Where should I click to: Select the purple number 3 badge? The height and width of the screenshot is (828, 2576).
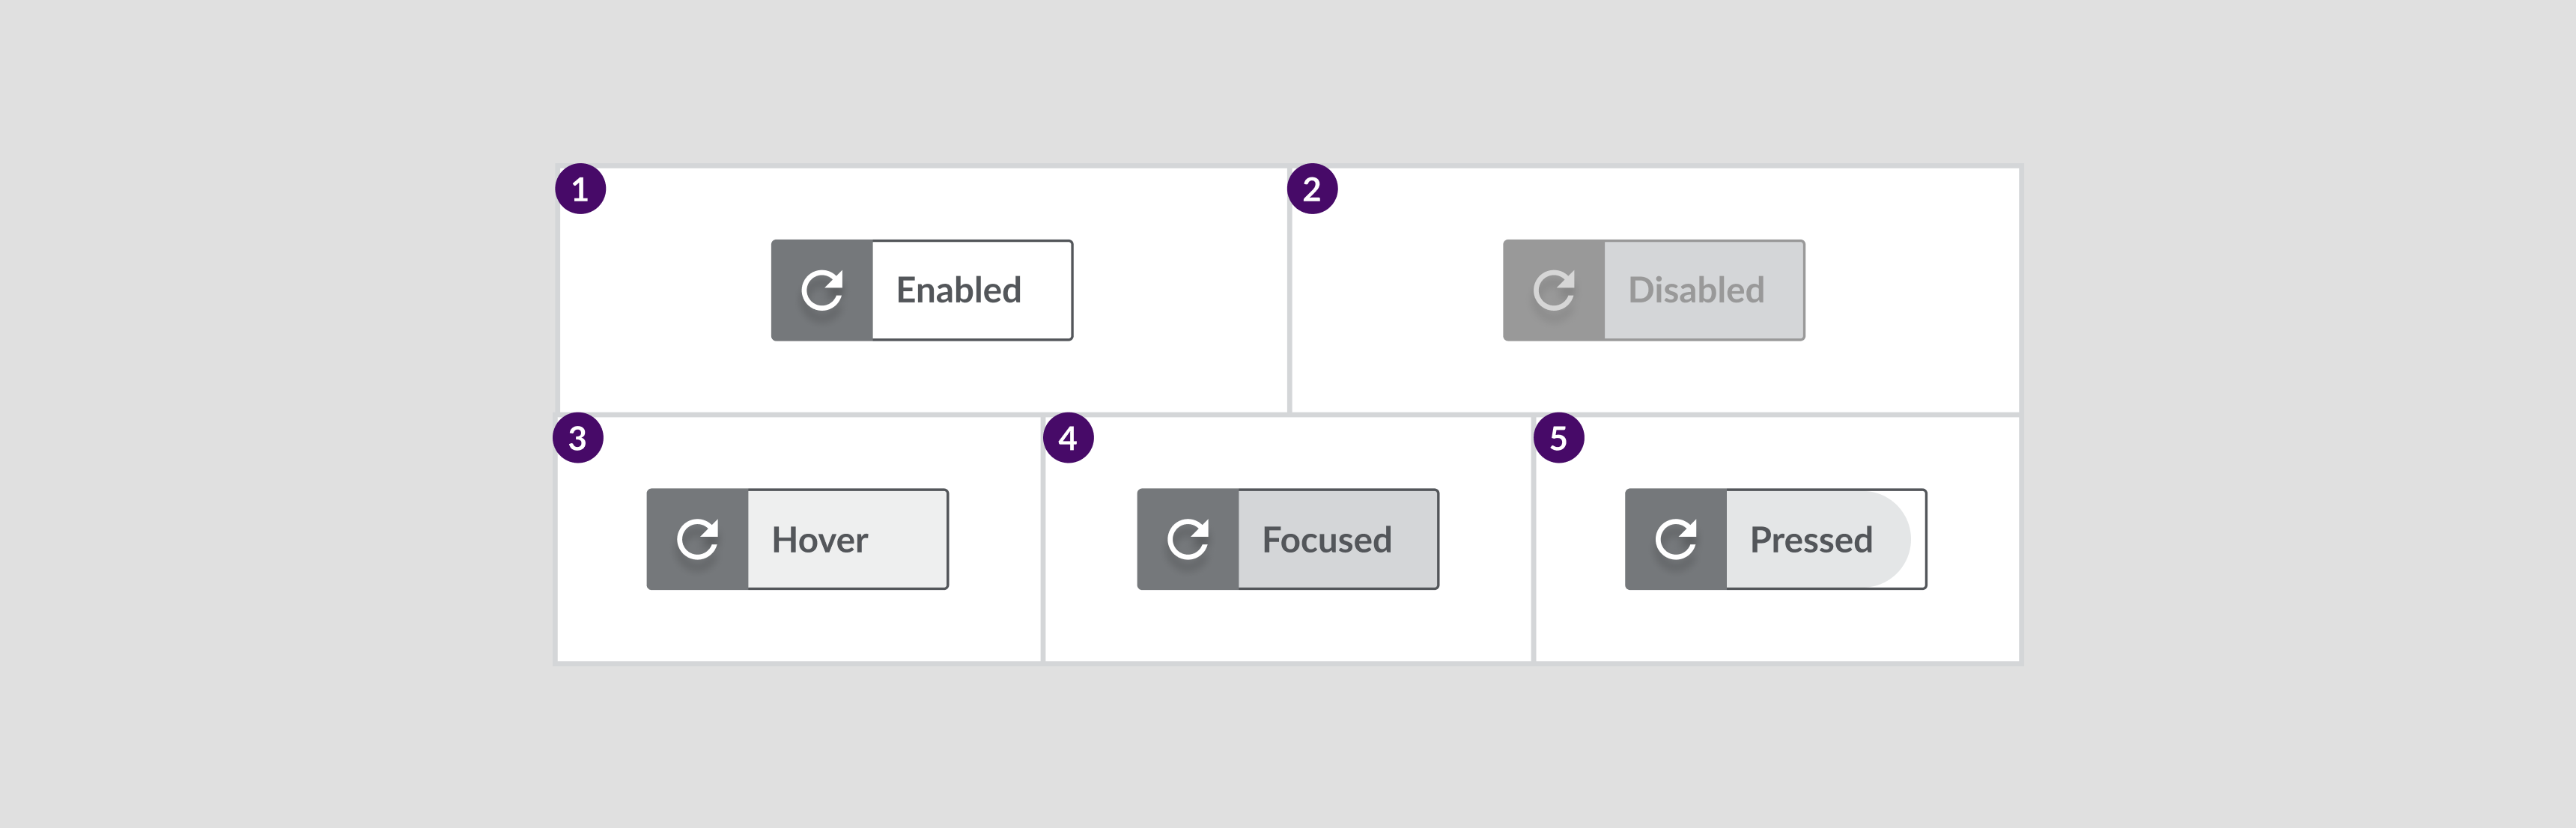click(x=578, y=438)
